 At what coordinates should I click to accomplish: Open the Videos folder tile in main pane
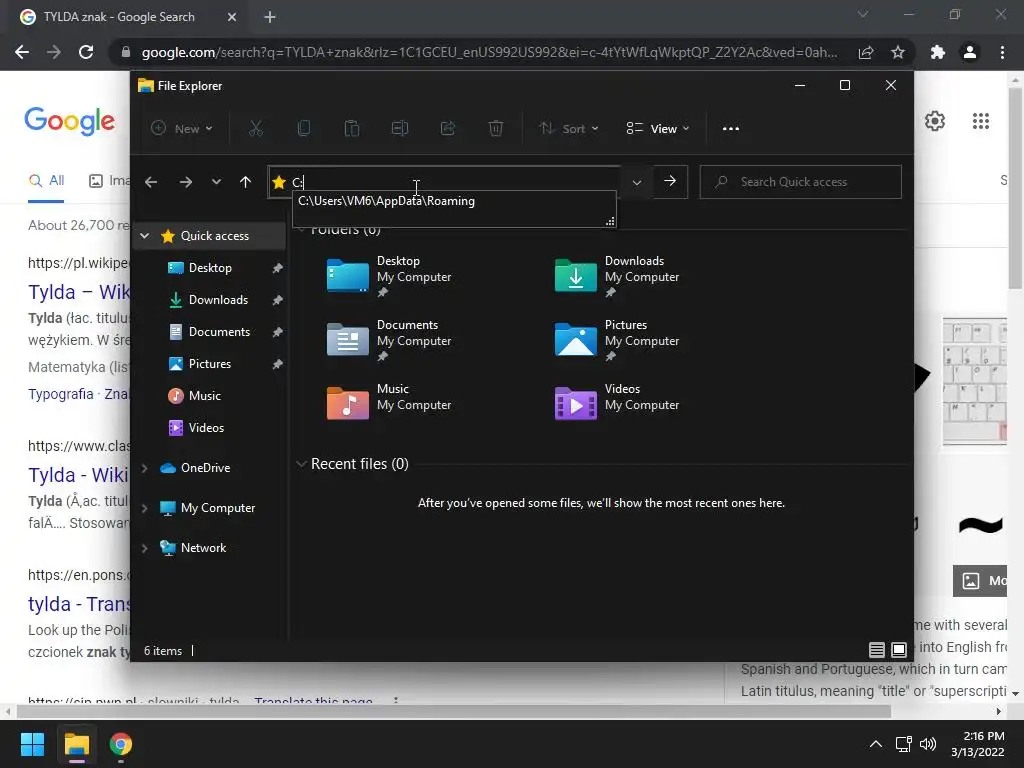(617, 403)
